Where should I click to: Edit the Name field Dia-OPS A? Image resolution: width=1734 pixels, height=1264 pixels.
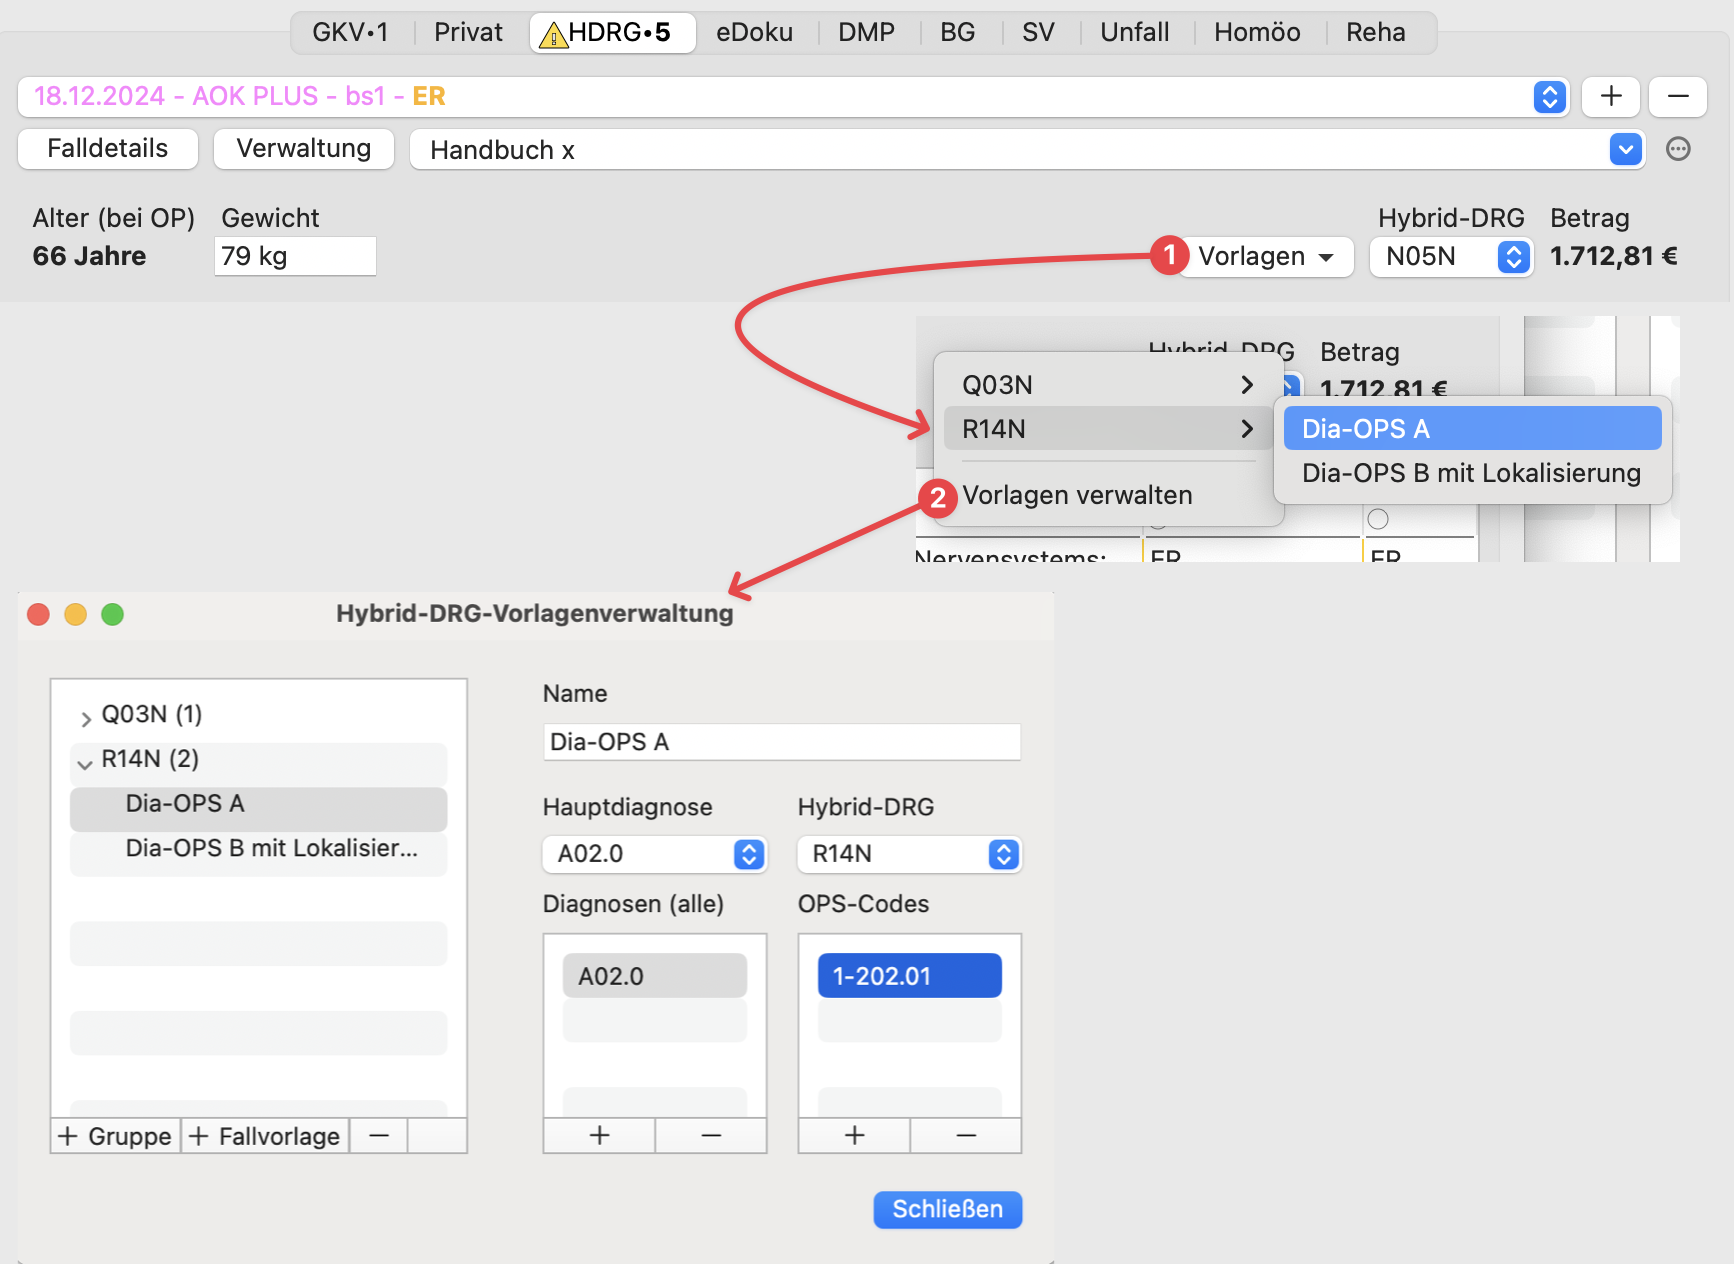click(x=782, y=742)
